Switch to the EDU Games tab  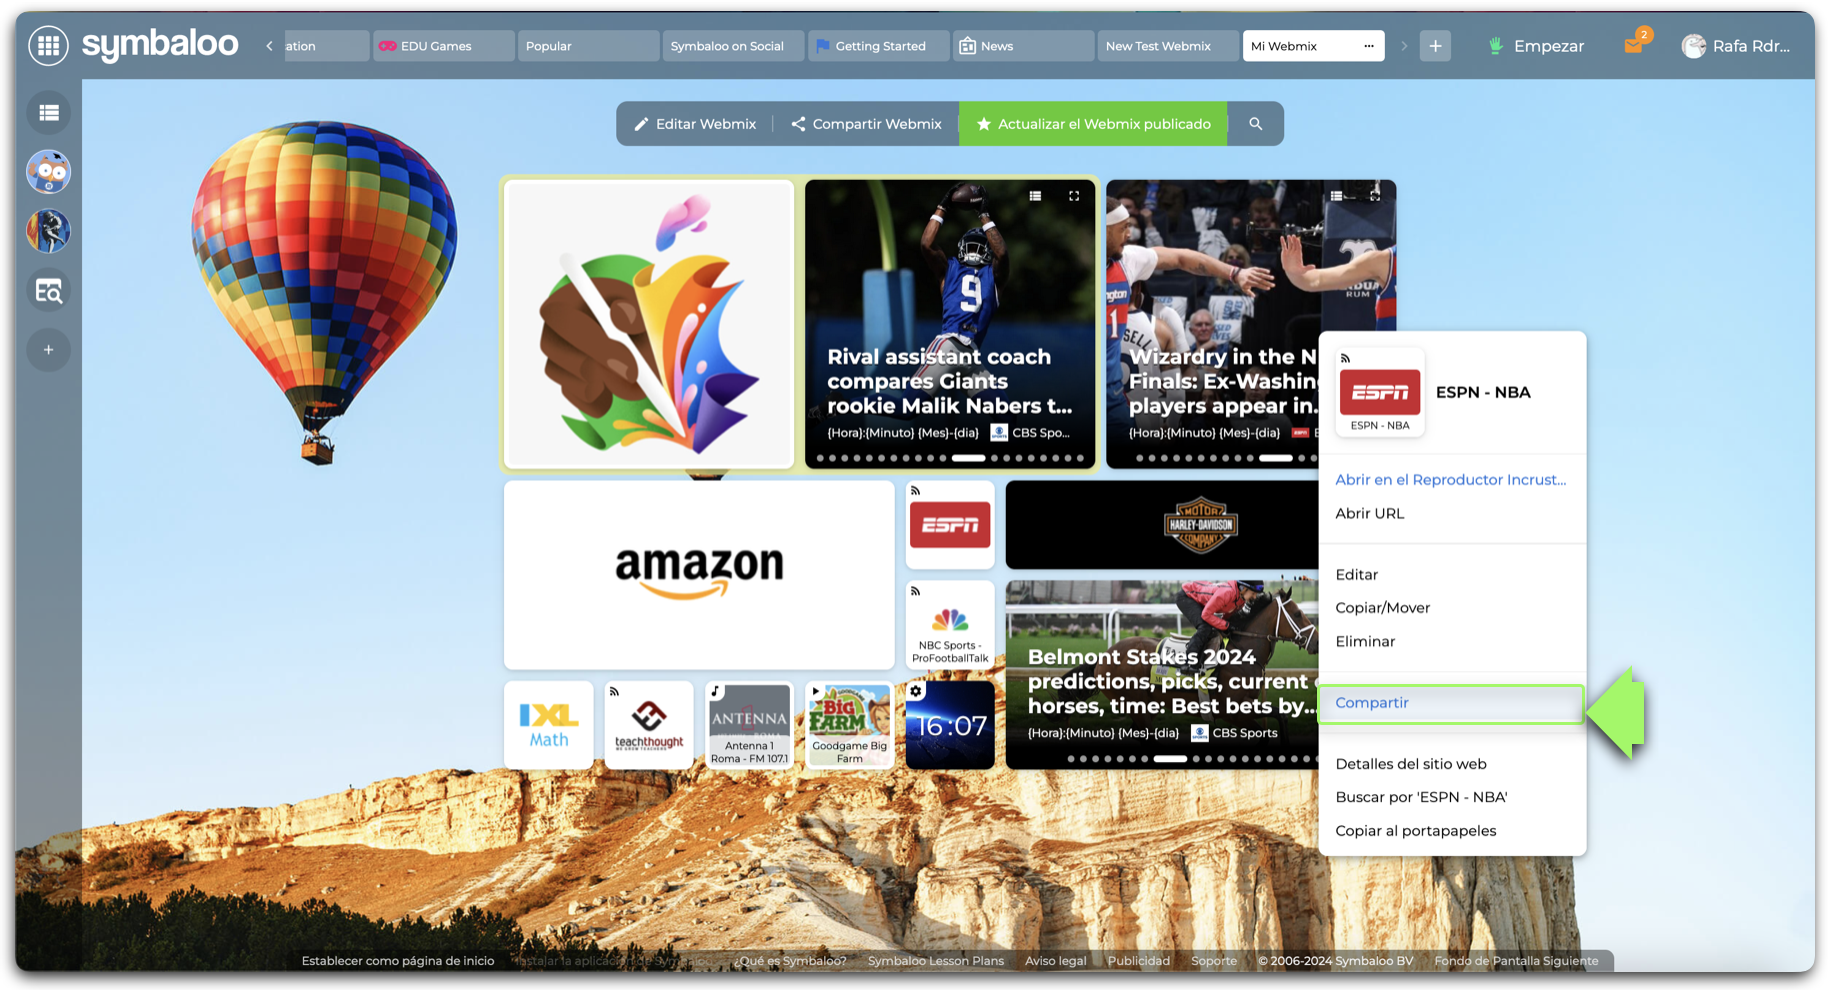(x=443, y=46)
